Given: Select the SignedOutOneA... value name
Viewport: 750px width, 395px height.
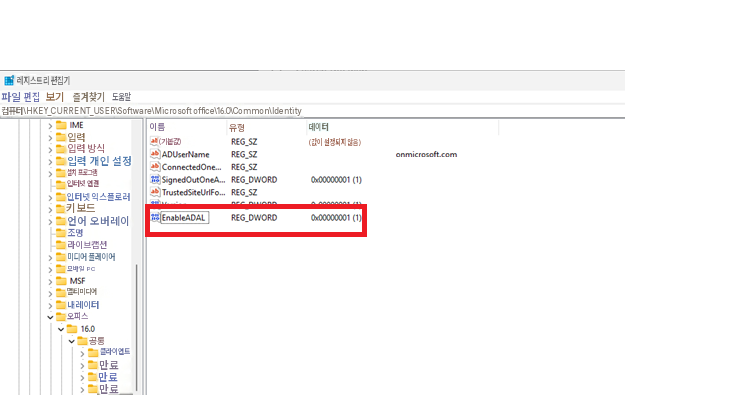Looking at the screenshot, I should [193, 180].
